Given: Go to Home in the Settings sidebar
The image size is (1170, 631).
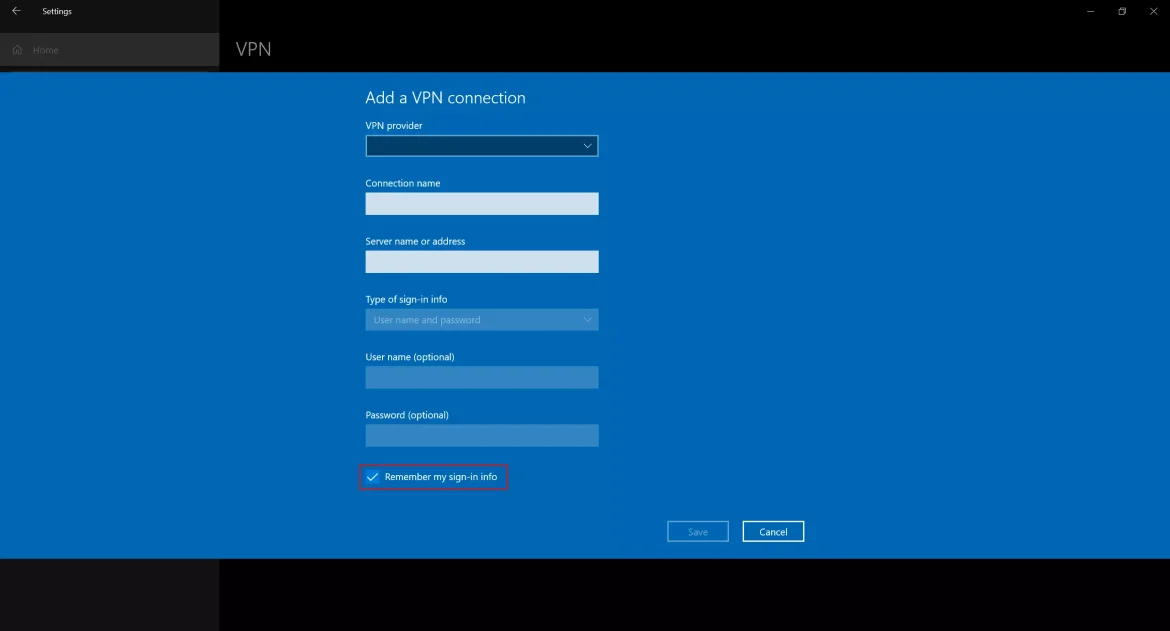Looking at the screenshot, I should coord(45,50).
